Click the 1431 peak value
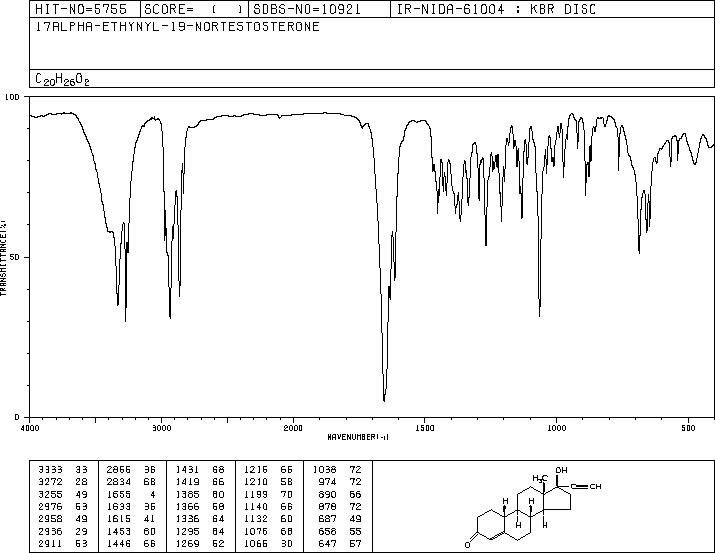715x553 pixels. [187, 470]
